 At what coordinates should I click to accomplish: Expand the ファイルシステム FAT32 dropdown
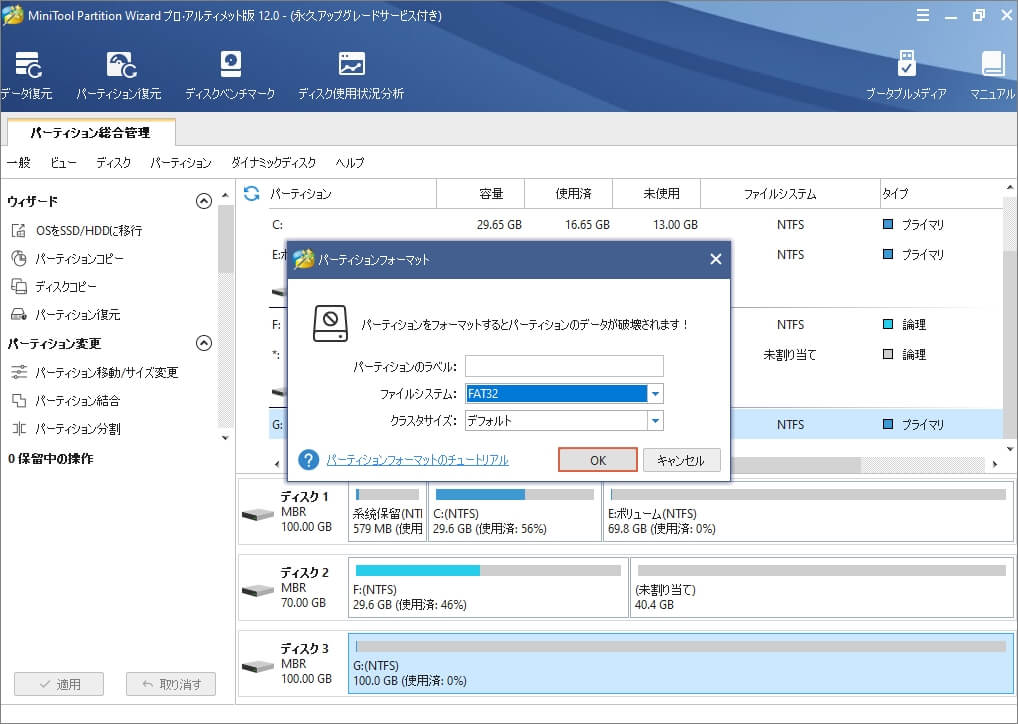point(655,394)
